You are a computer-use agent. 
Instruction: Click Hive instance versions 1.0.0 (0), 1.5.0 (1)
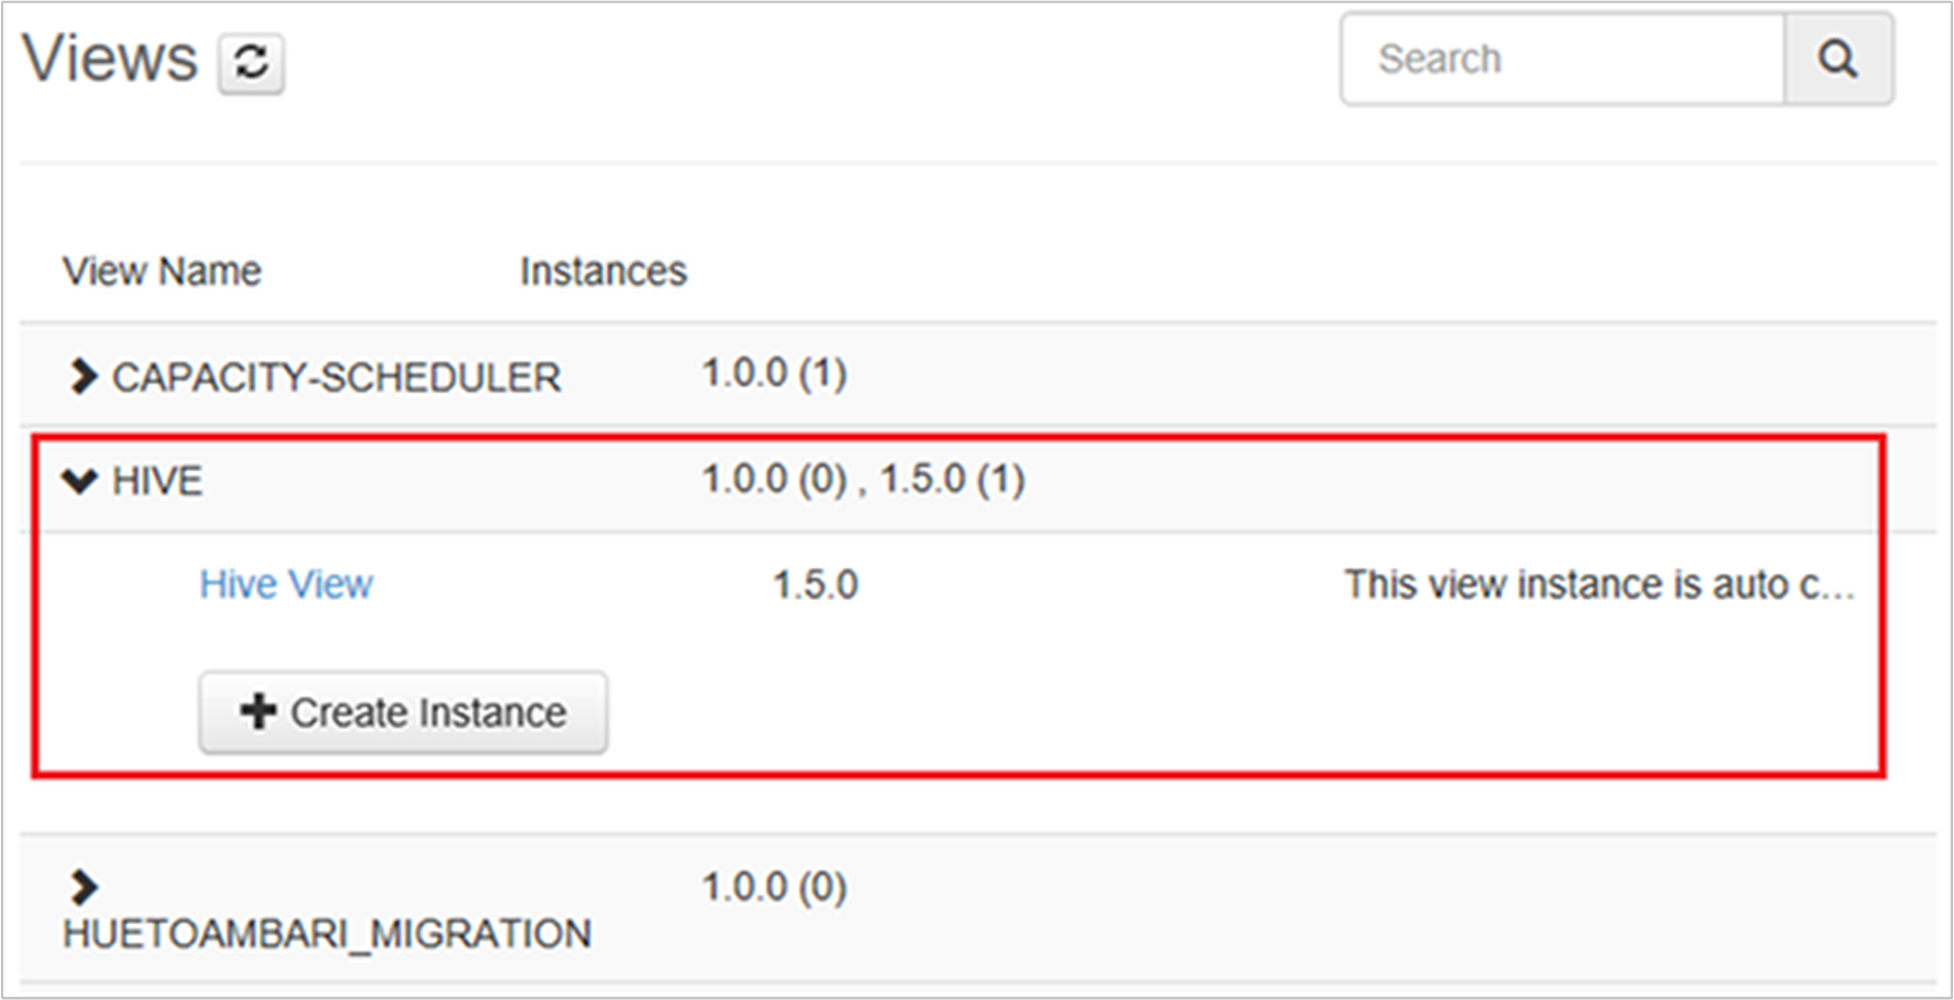863,479
